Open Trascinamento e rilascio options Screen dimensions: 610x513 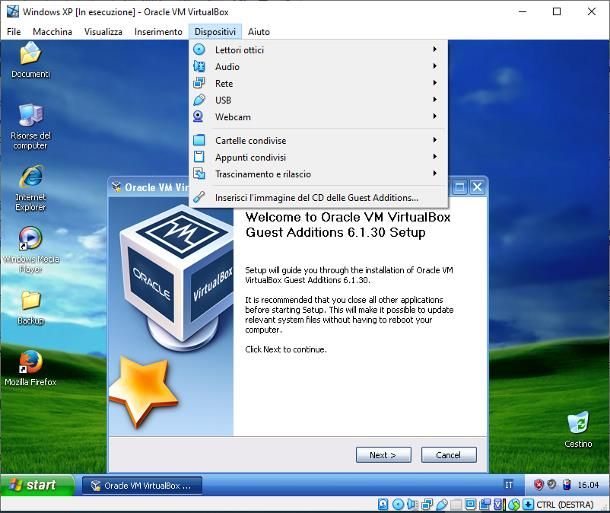click(x=318, y=174)
